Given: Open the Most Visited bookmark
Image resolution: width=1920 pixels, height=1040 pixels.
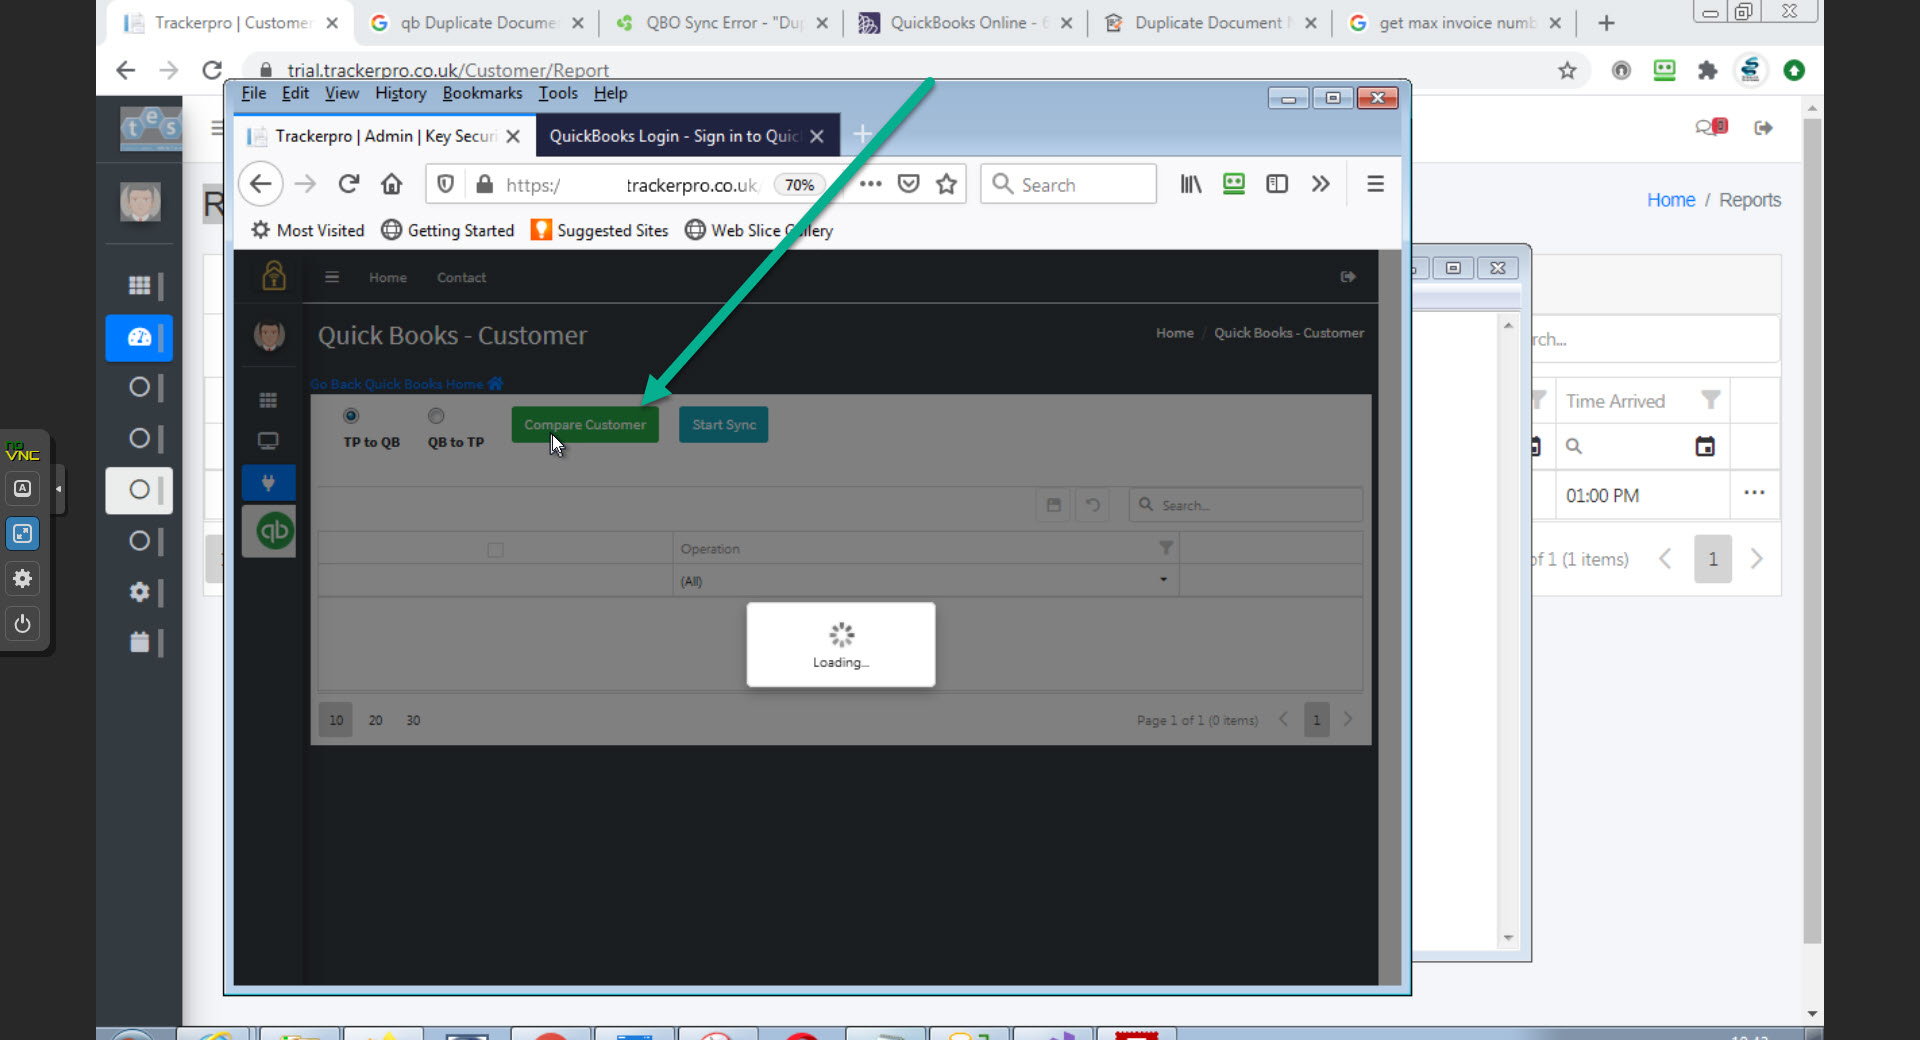Looking at the screenshot, I should pos(308,230).
